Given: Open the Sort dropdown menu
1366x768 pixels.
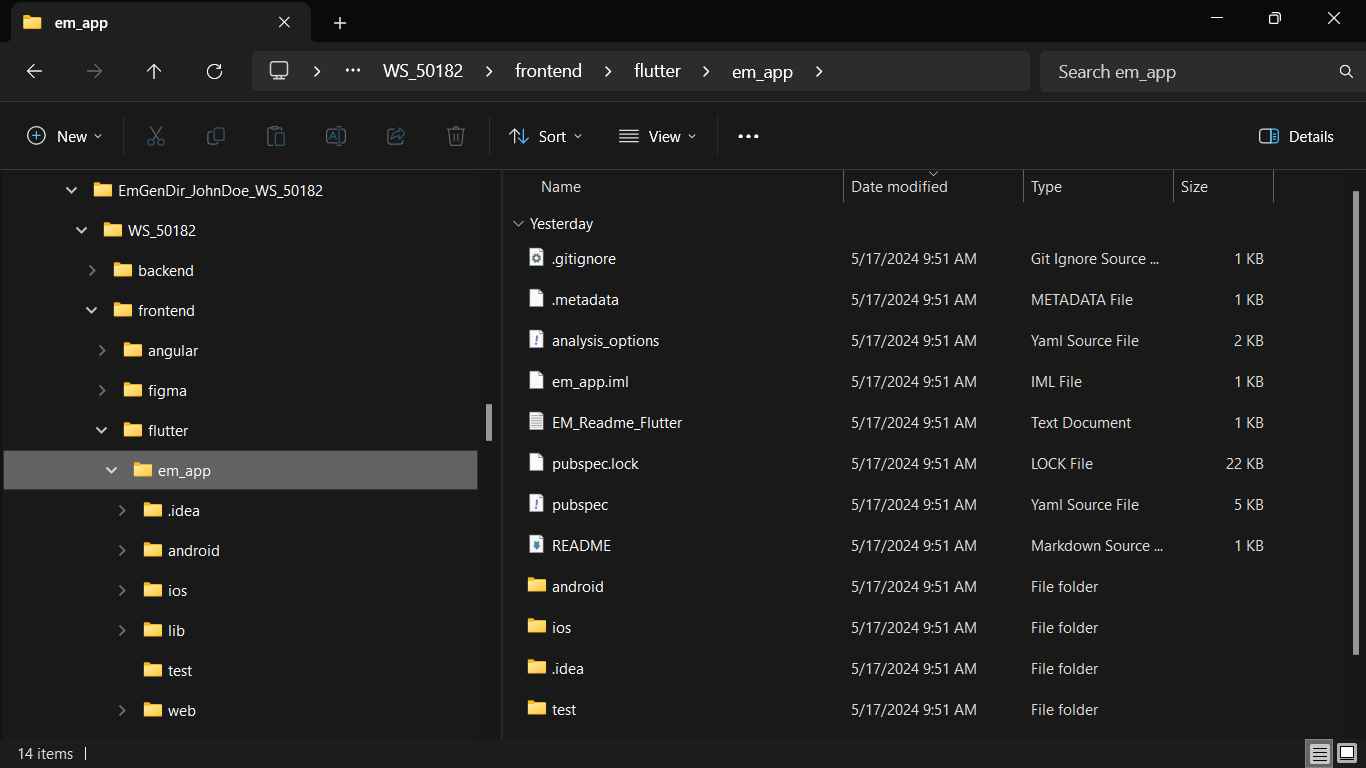Looking at the screenshot, I should coord(545,136).
